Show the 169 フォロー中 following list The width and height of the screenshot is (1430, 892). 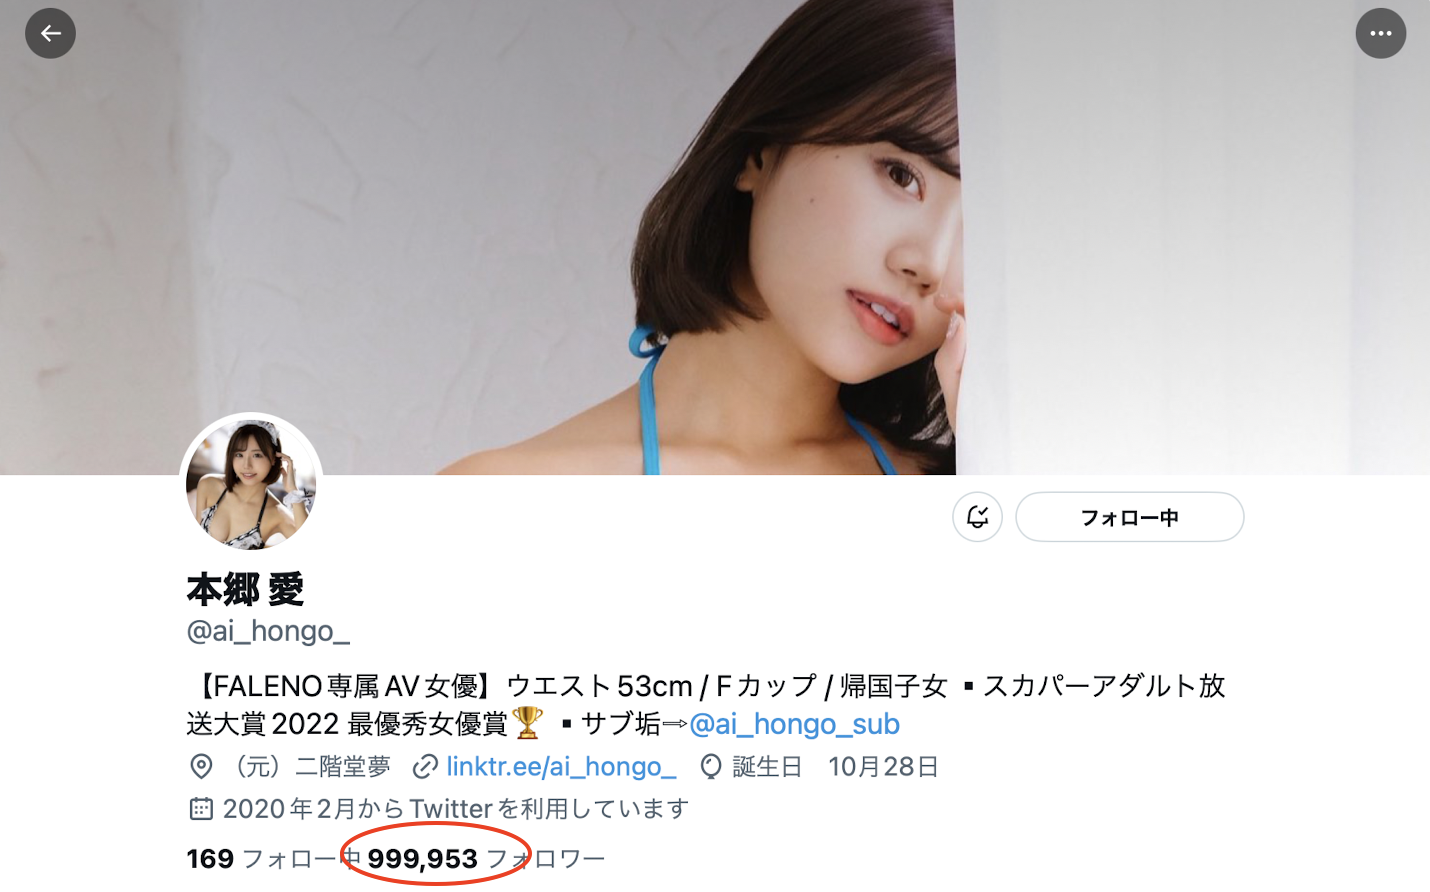point(262,858)
